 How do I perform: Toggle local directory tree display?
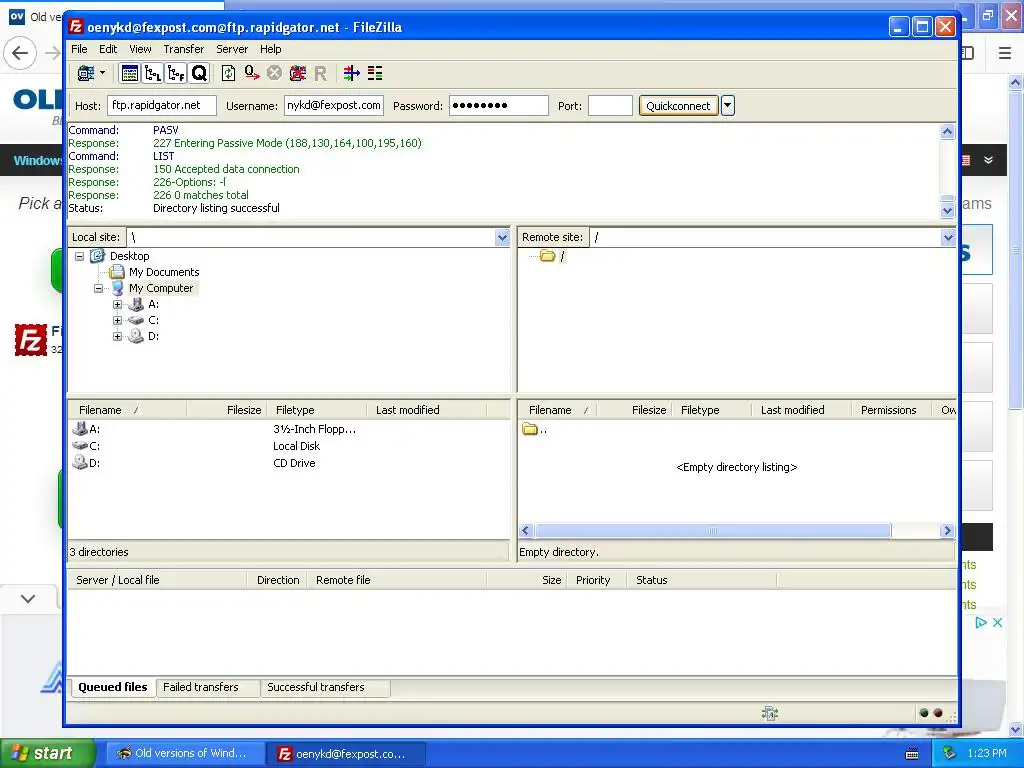[x=153, y=73]
